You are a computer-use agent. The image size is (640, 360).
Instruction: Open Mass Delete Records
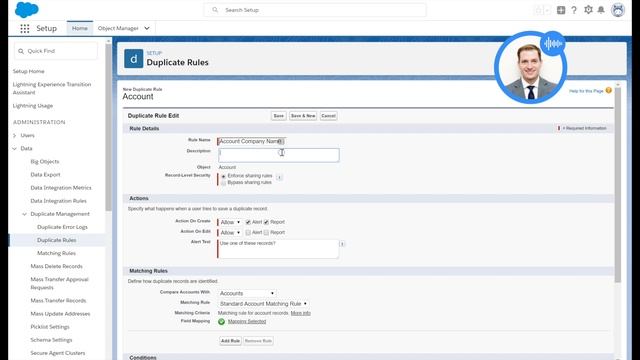56,266
